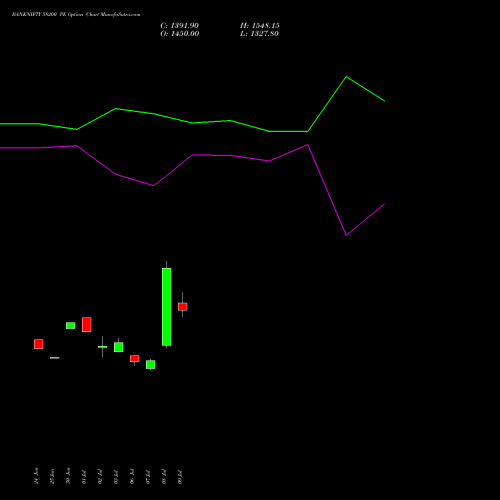This screenshot has width=500, height=500.
Task: Select the 08 Jul date label
Action: coord(164,477)
